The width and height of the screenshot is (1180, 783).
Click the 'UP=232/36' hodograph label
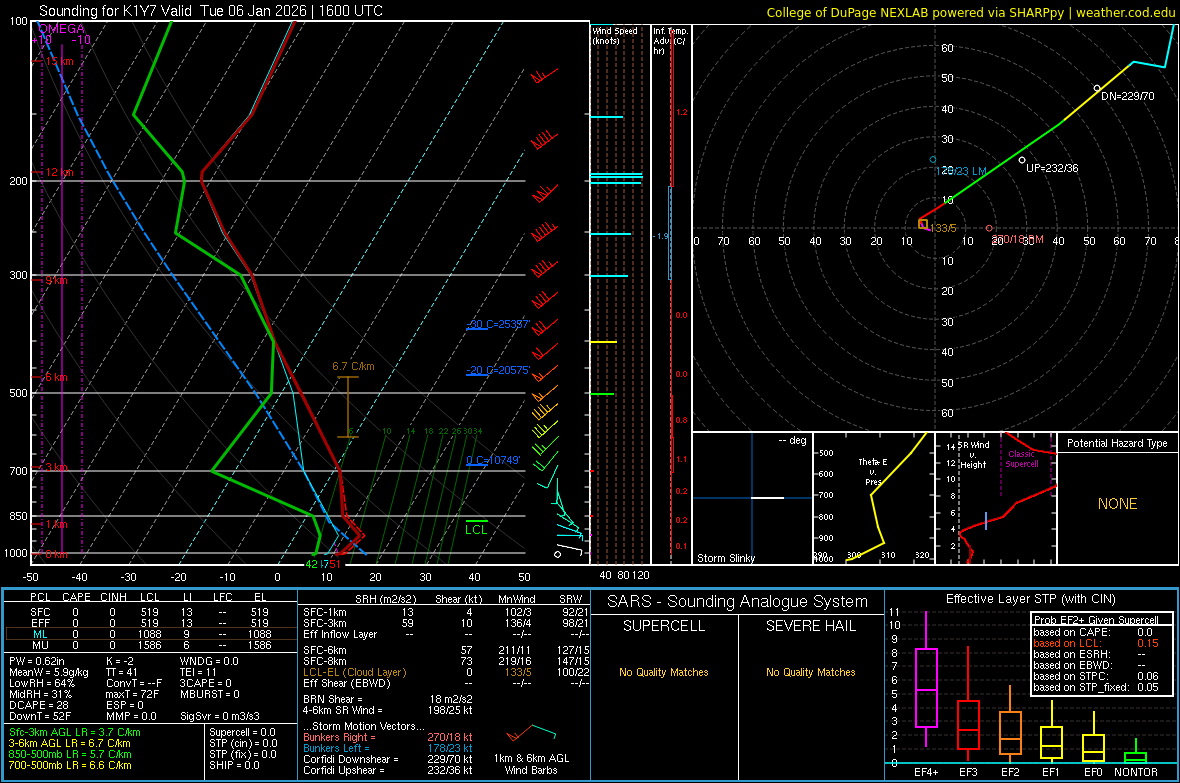1052,168
